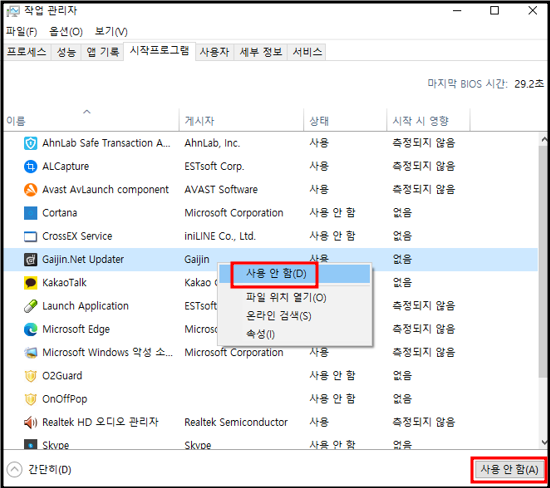Click the ALCapture blue icon
This screenshot has width=550, height=488.
pos(31,166)
